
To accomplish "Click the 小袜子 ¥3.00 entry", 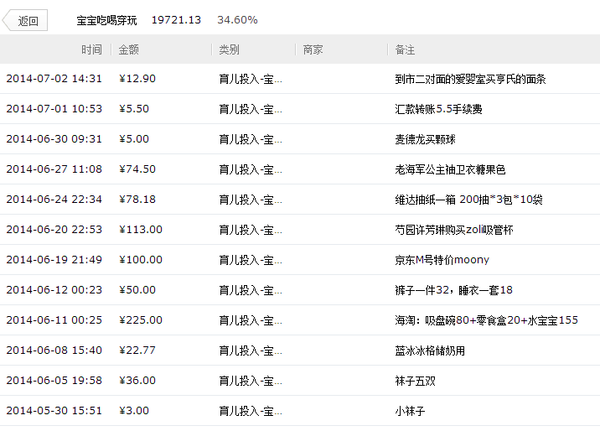I will (300, 411).
